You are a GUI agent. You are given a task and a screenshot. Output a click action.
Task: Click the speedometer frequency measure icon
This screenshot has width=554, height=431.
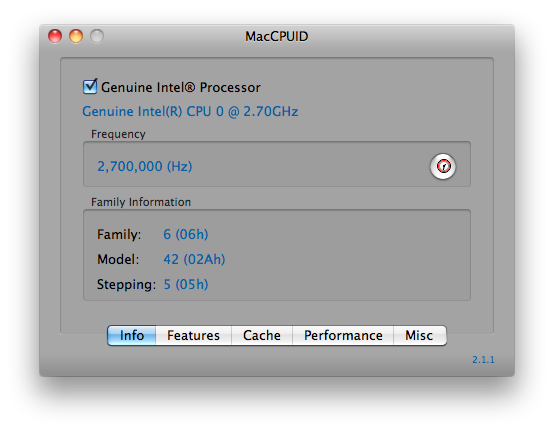(443, 166)
